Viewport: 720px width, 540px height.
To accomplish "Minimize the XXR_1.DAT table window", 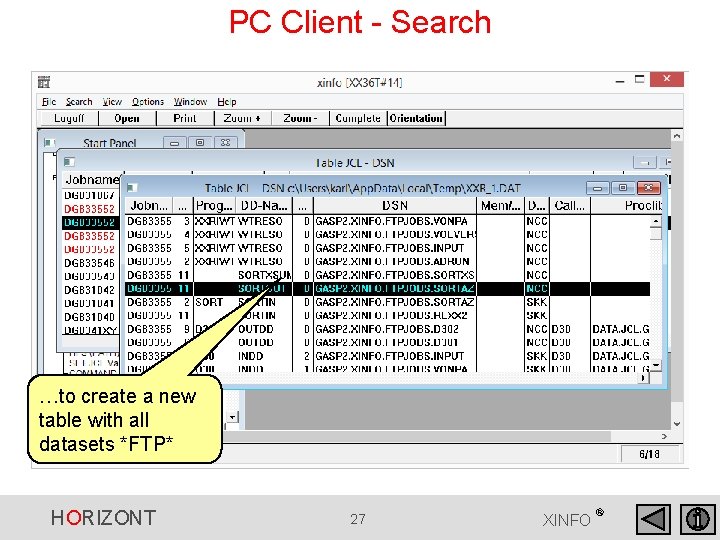I will 597,188.
